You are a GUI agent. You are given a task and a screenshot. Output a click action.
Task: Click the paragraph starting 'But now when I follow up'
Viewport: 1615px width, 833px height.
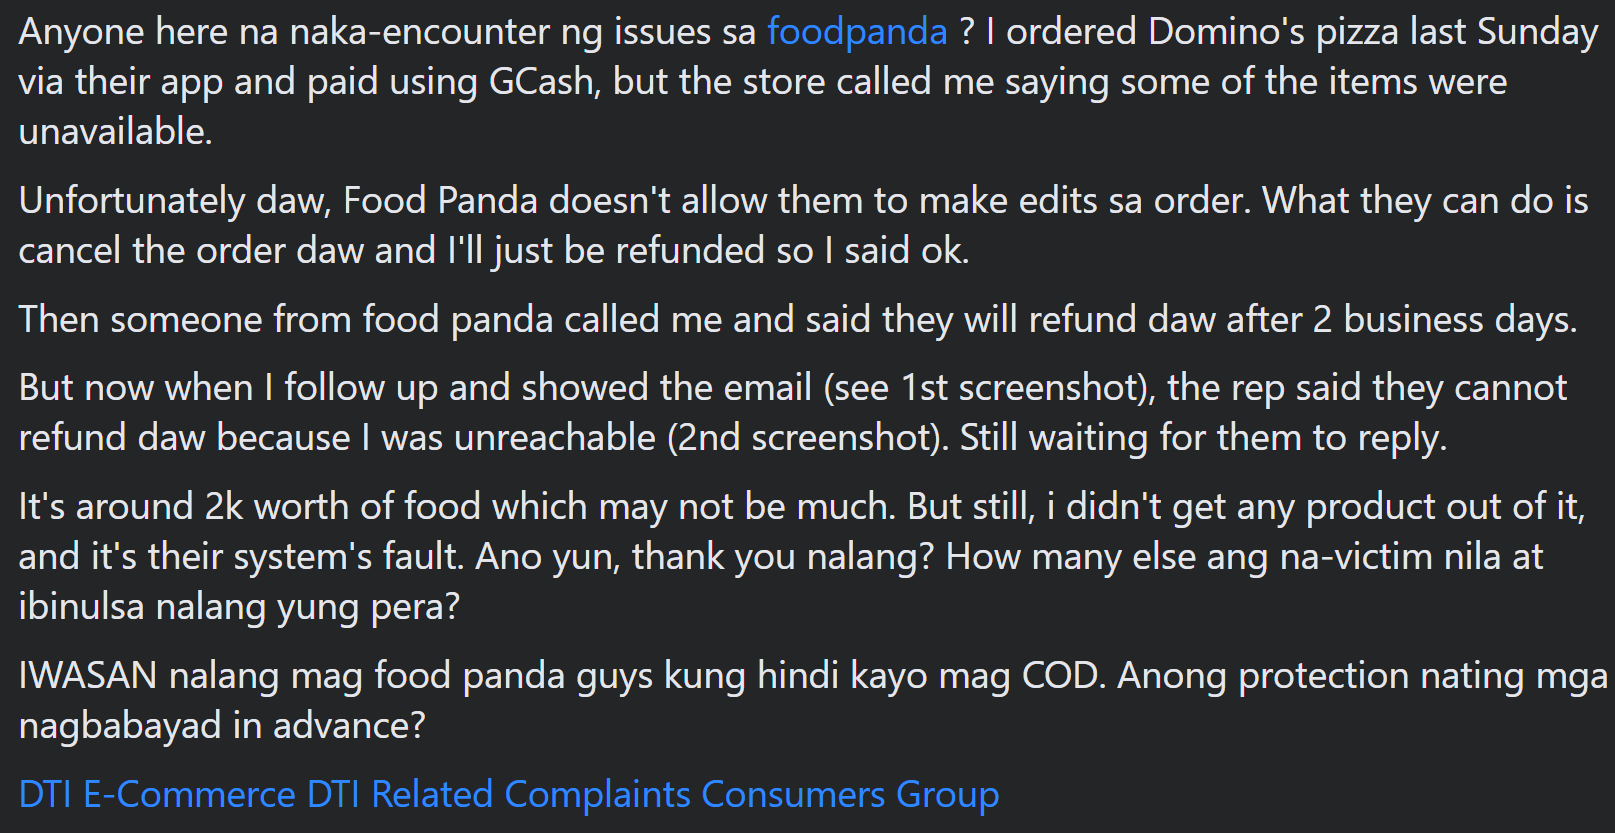click(x=793, y=413)
